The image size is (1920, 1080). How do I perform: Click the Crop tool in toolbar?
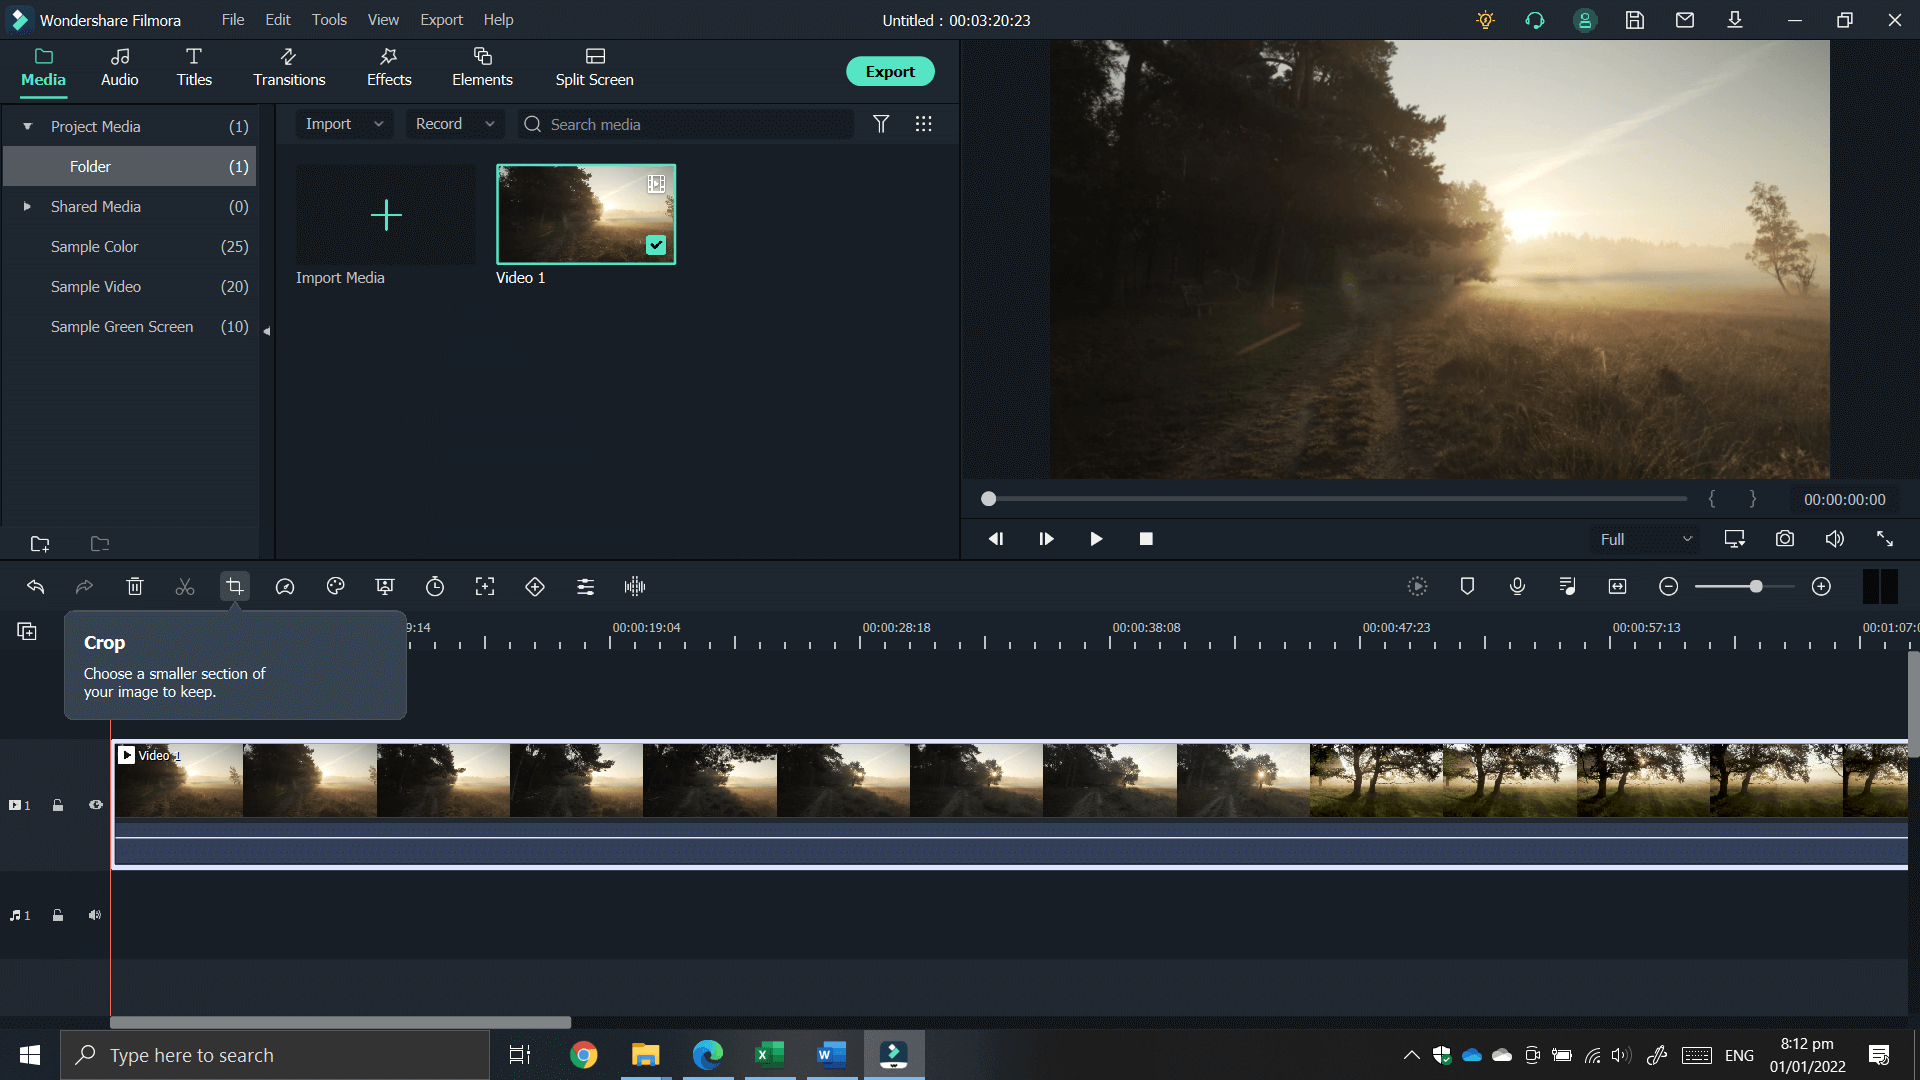tap(235, 585)
